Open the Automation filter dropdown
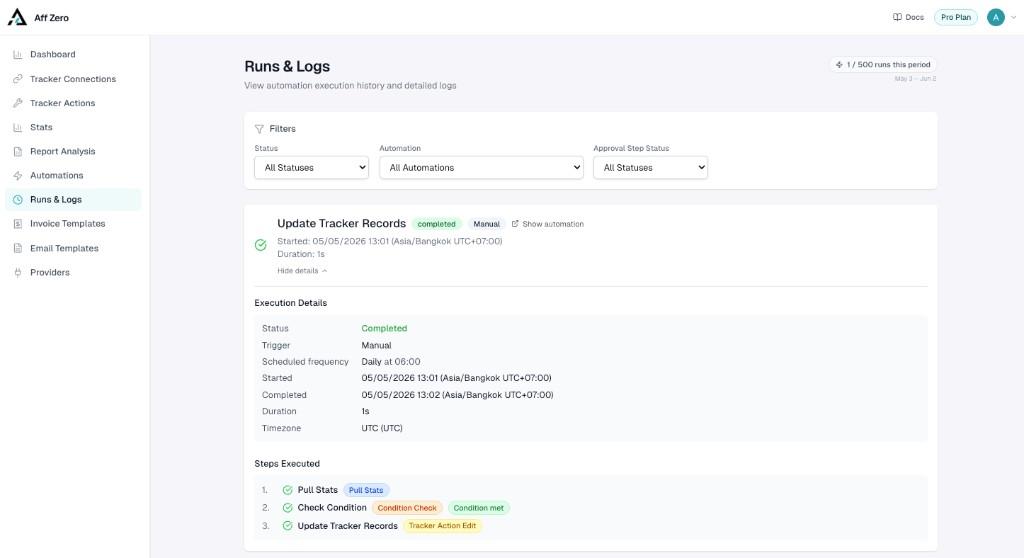 481,167
